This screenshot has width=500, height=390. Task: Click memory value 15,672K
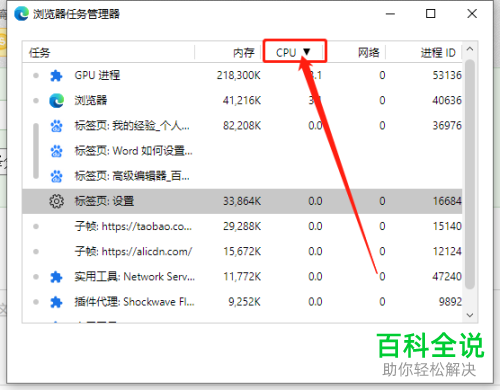click(x=242, y=252)
